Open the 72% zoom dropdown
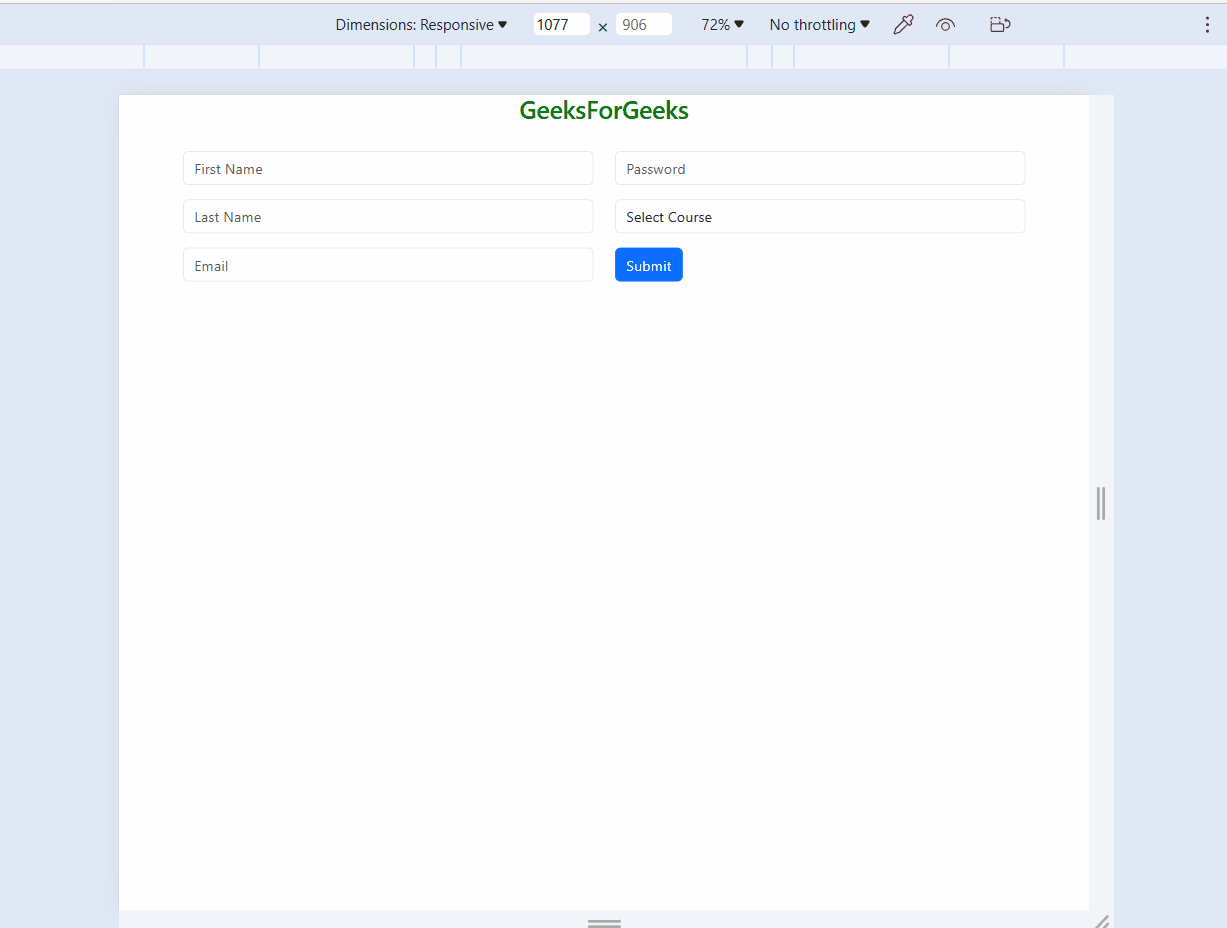The image size is (1227, 928). click(722, 25)
